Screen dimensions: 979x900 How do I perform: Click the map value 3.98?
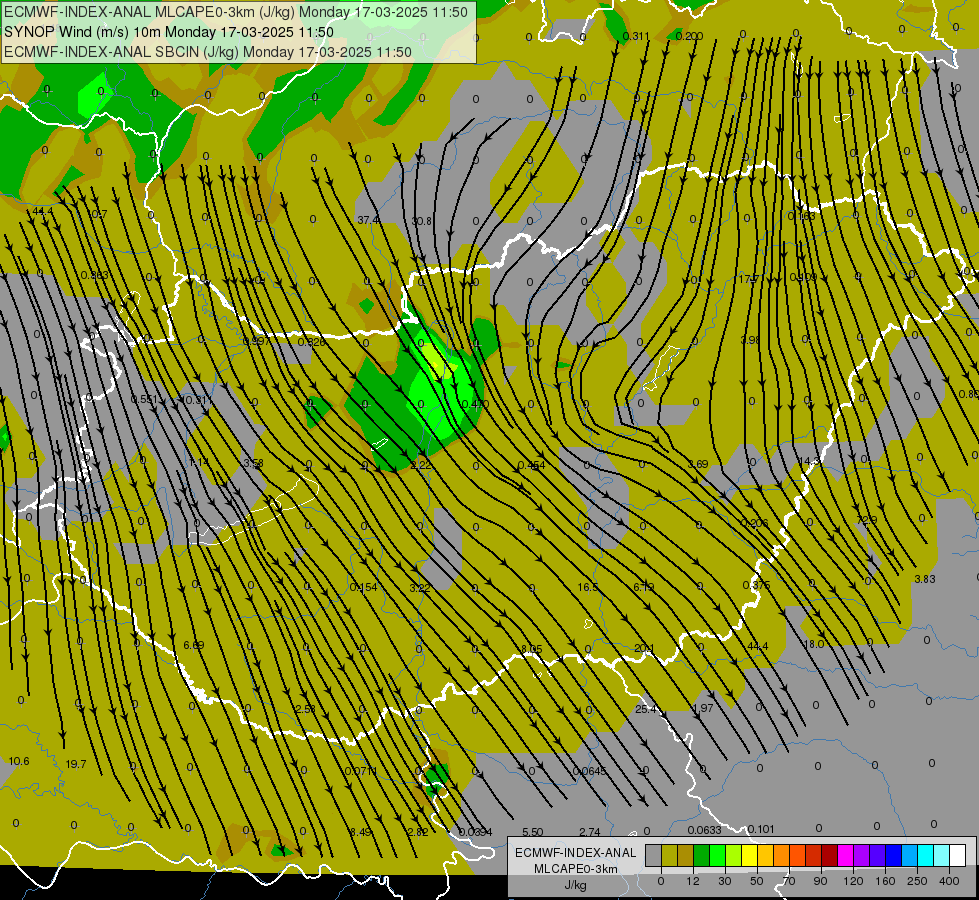(750, 340)
